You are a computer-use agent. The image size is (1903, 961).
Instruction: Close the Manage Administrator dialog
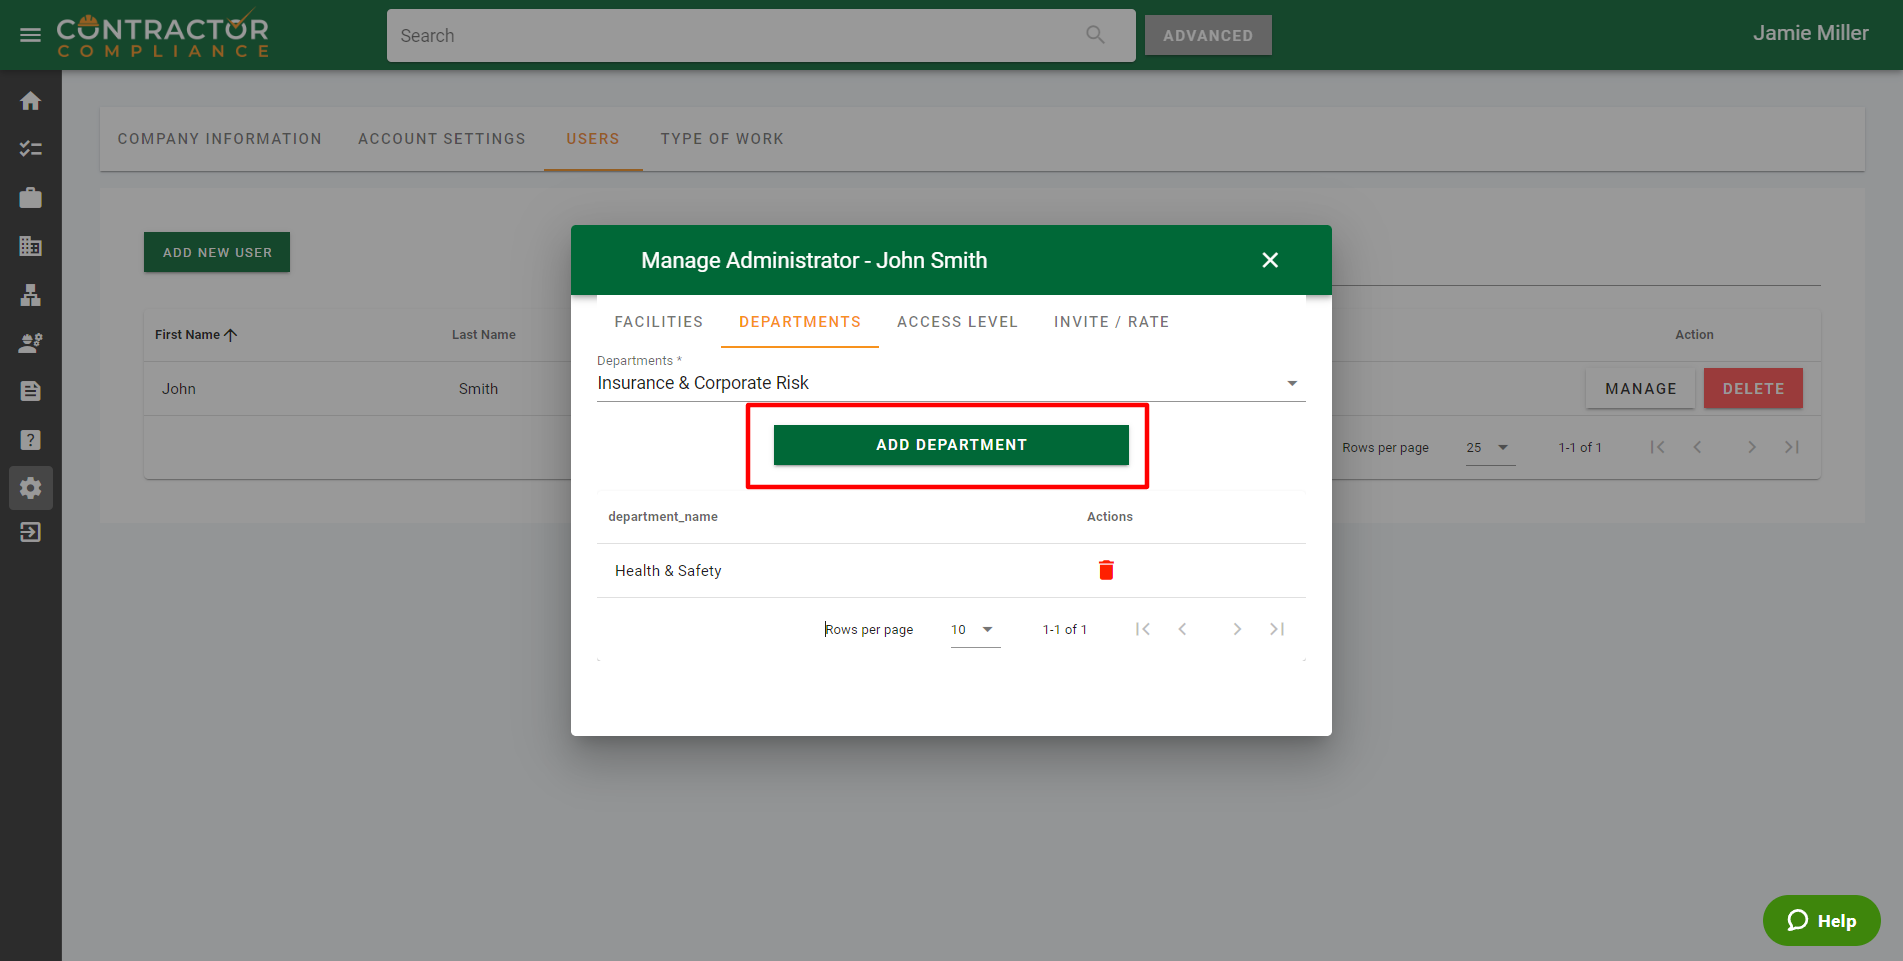pos(1270,260)
